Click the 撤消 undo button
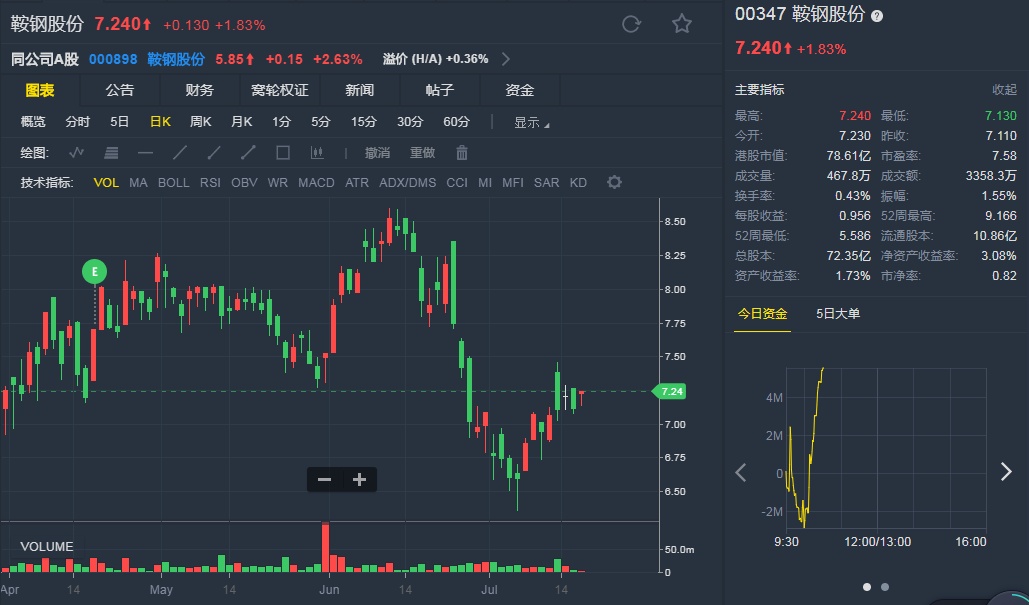This screenshot has height=605, width=1029. [x=377, y=153]
